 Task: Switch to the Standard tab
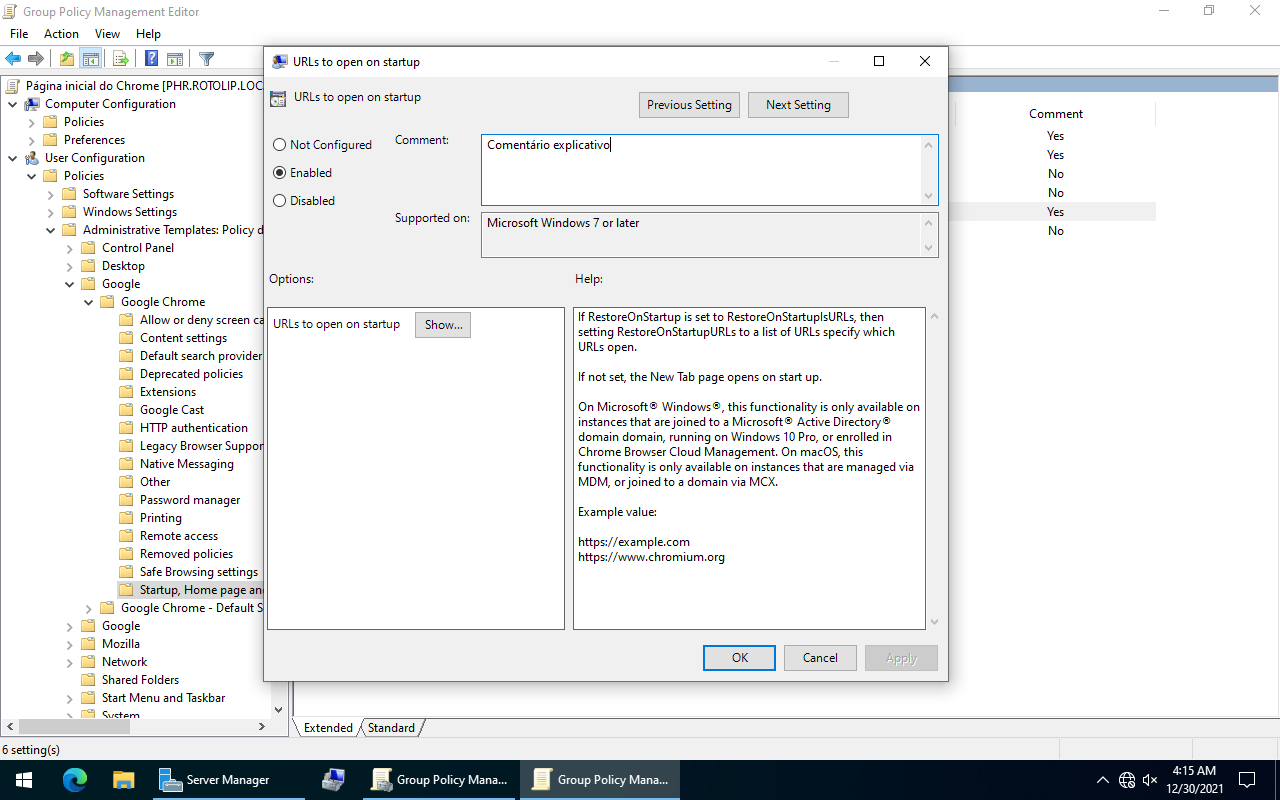(x=391, y=728)
